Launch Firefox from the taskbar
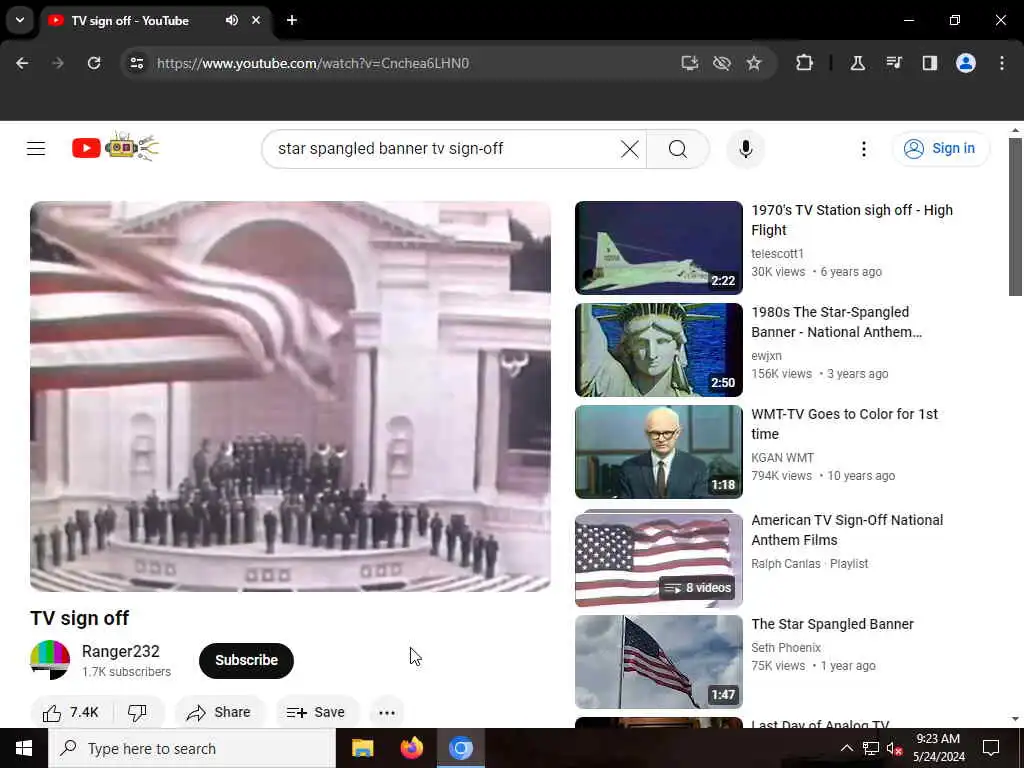The width and height of the screenshot is (1024, 768). pyautogui.click(x=411, y=748)
